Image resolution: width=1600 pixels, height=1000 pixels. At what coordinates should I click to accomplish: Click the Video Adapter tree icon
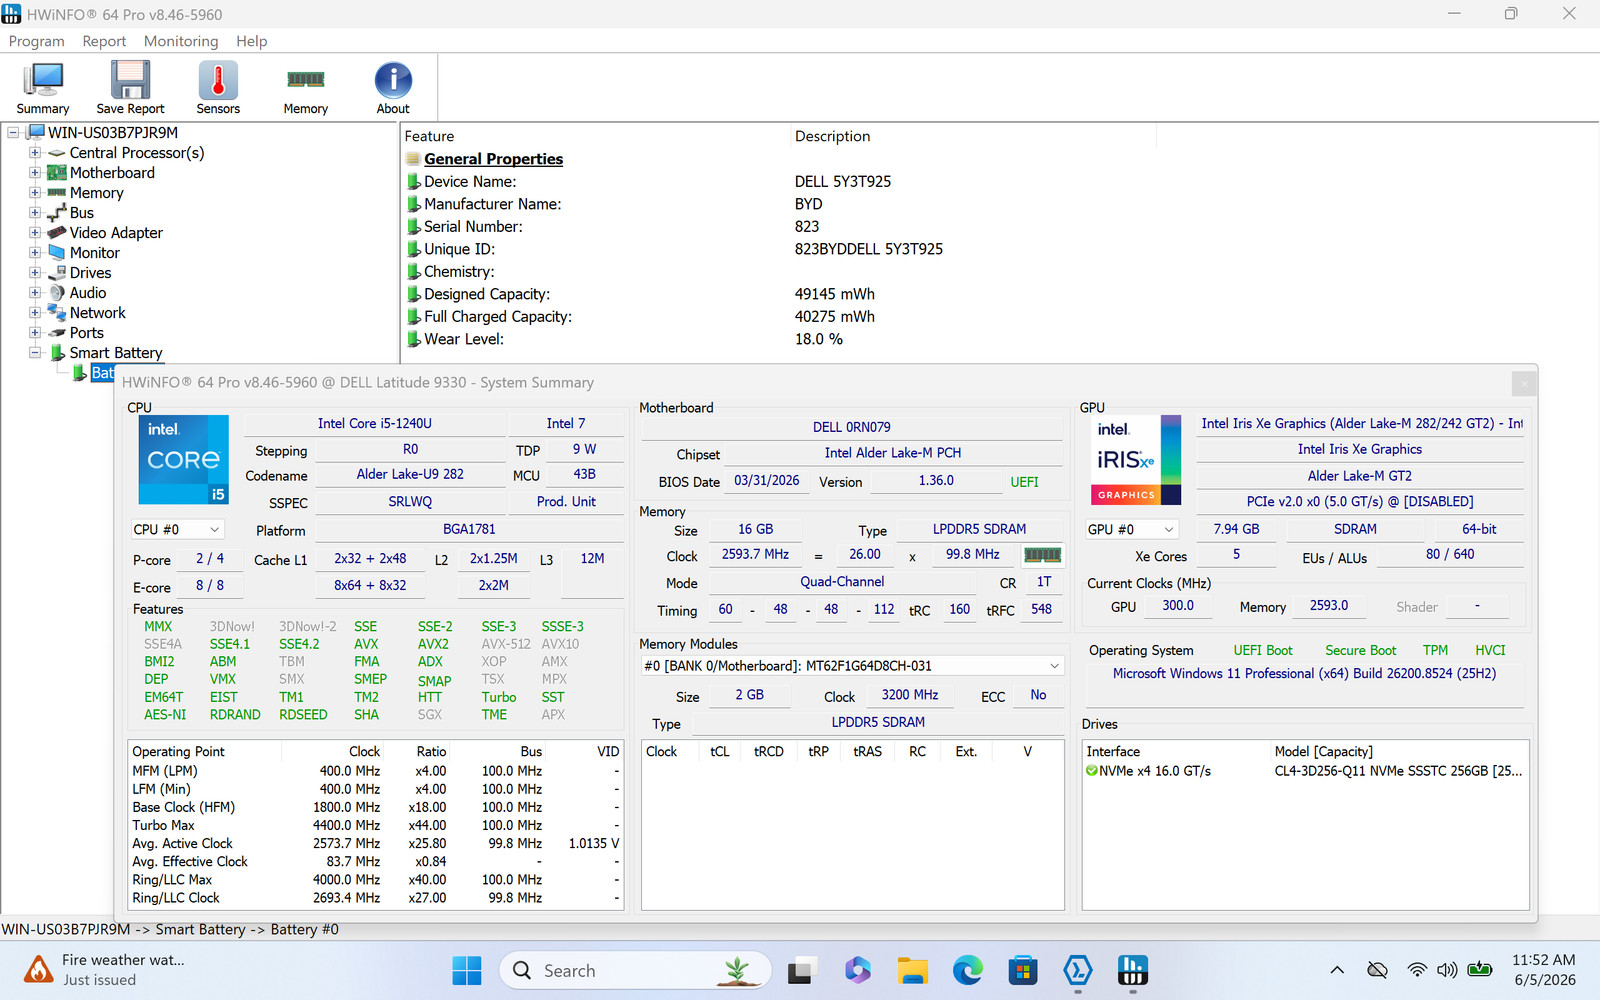coord(57,233)
